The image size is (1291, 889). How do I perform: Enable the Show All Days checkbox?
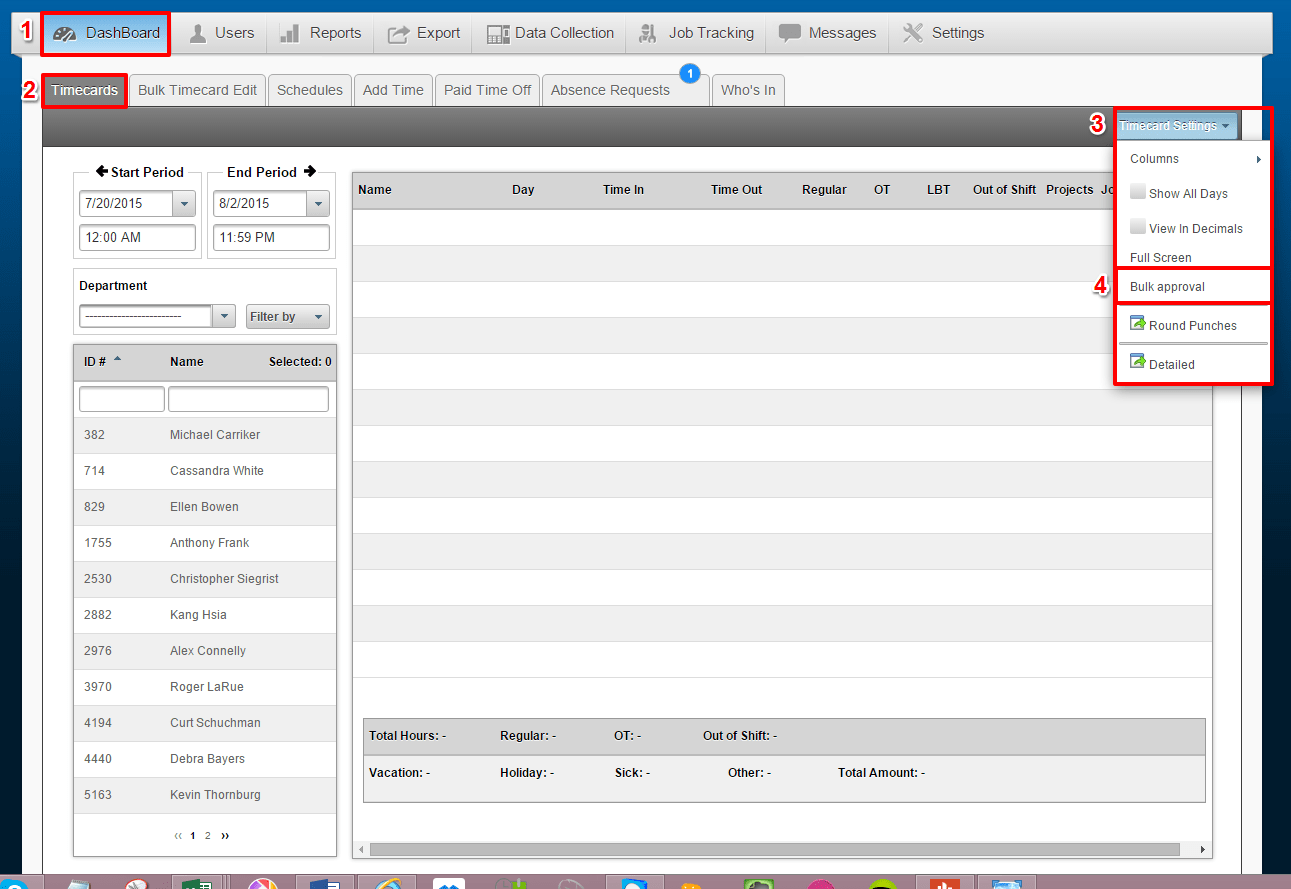point(1138,192)
